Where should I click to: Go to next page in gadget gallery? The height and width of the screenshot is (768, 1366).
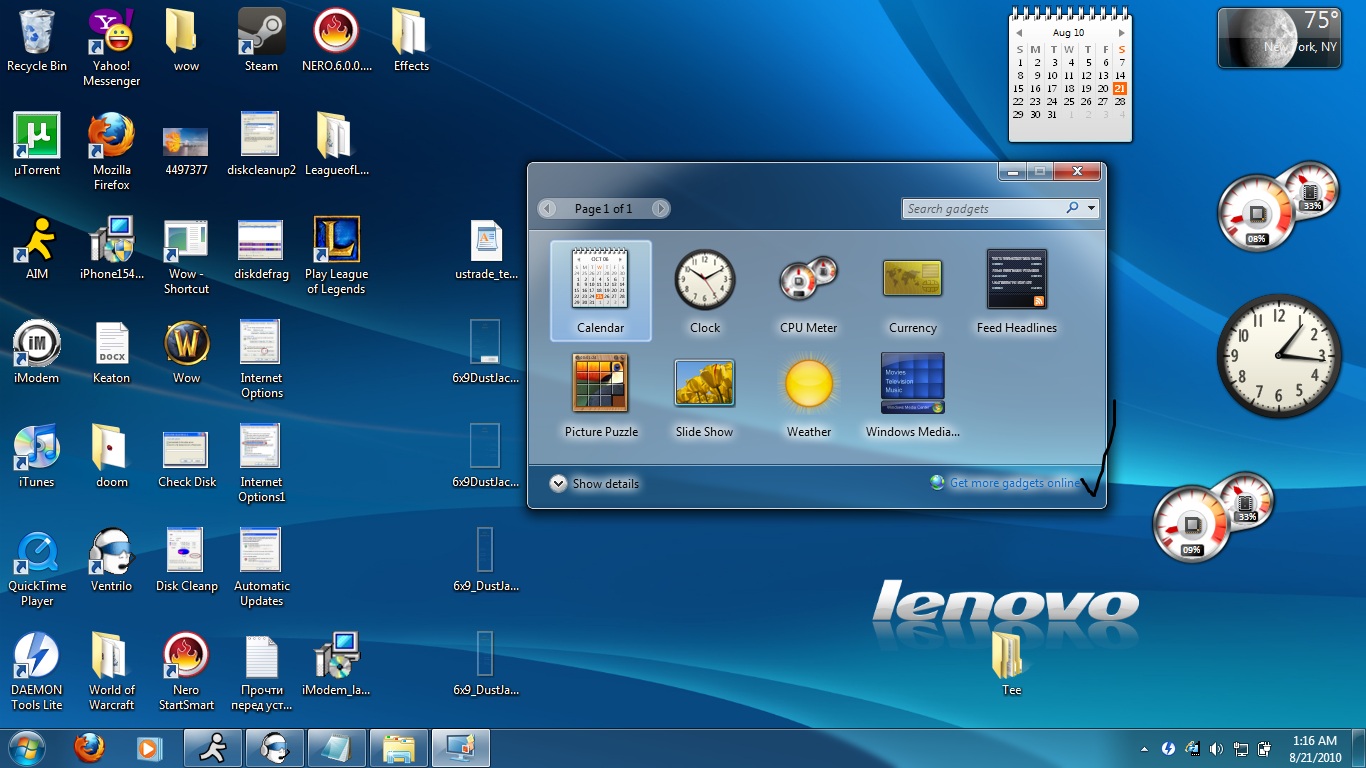point(660,209)
